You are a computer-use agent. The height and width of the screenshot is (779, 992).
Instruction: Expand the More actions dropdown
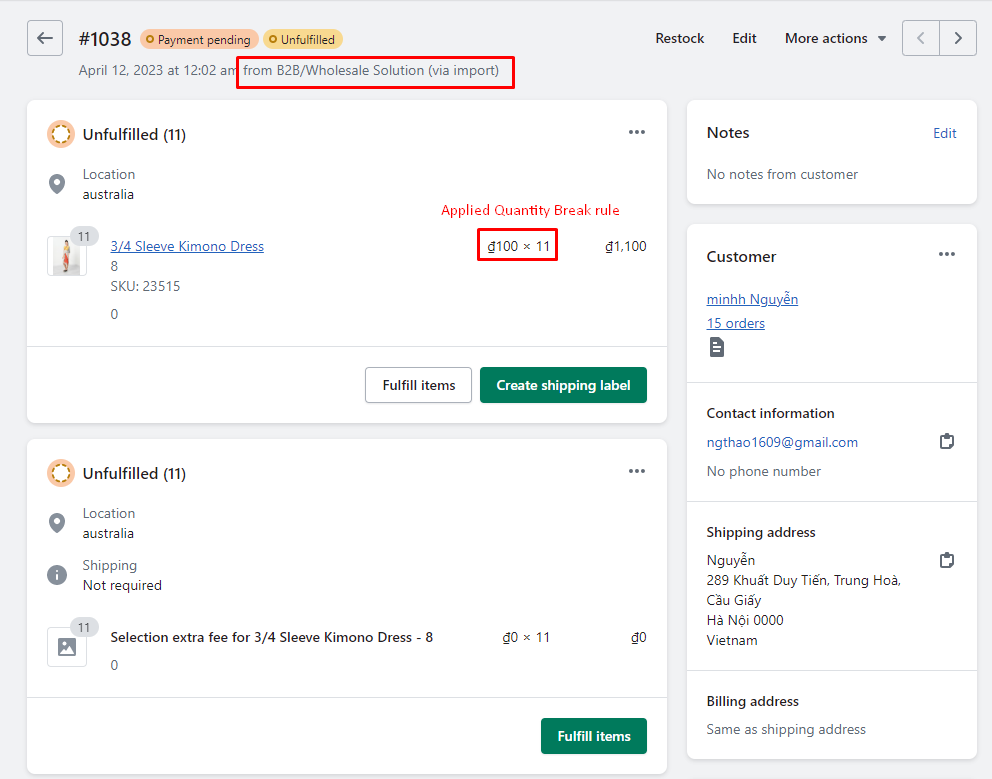(x=835, y=38)
